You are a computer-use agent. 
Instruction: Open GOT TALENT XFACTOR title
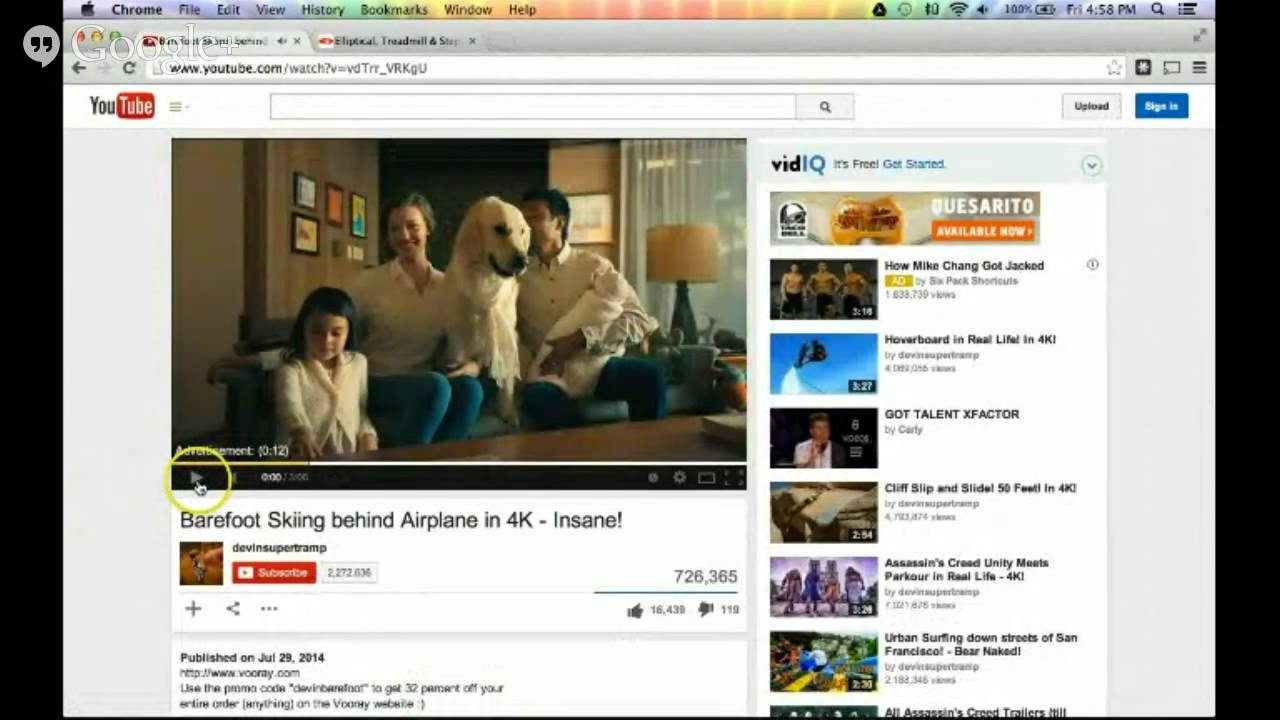tap(951, 414)
